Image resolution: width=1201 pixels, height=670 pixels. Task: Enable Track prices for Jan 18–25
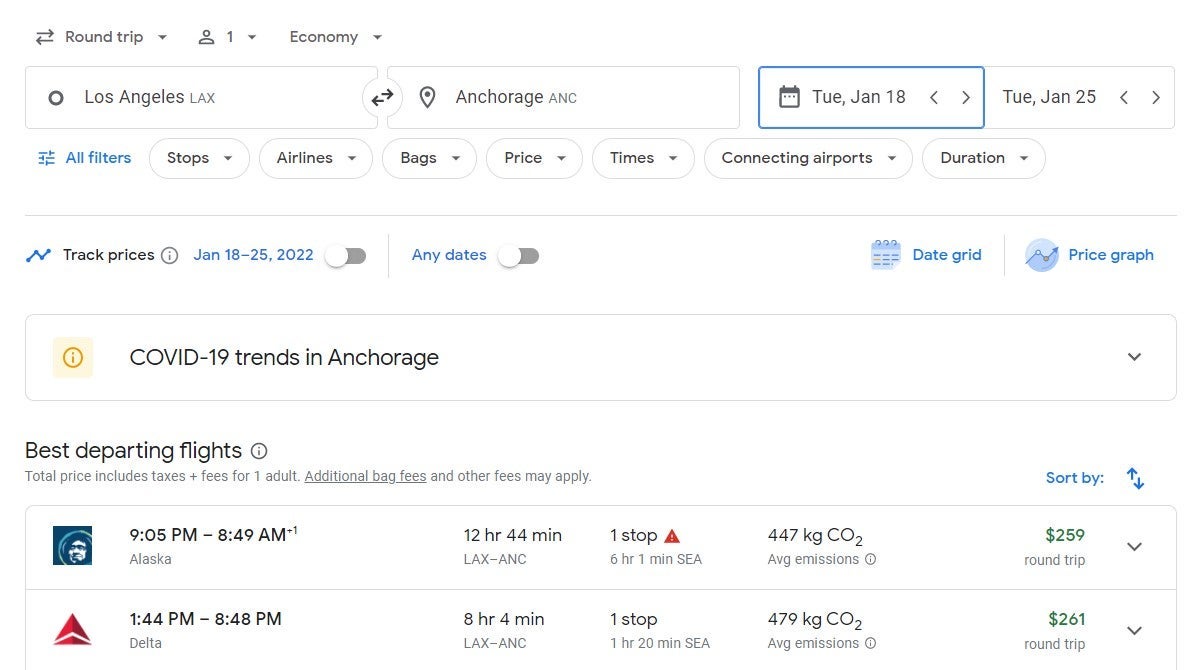point(346,256)
